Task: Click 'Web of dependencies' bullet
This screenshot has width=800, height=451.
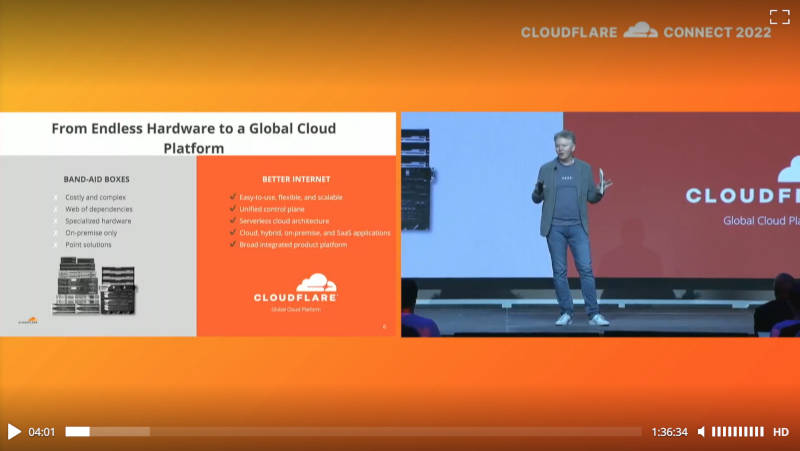Action: pyautogui.click(x=98, y=209)
